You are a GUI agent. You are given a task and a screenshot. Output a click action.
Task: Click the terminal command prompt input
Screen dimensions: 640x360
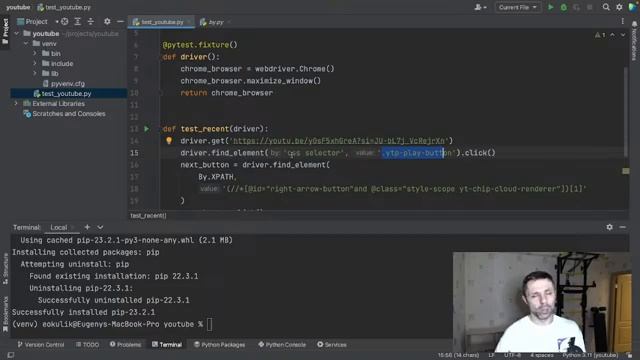209,324
